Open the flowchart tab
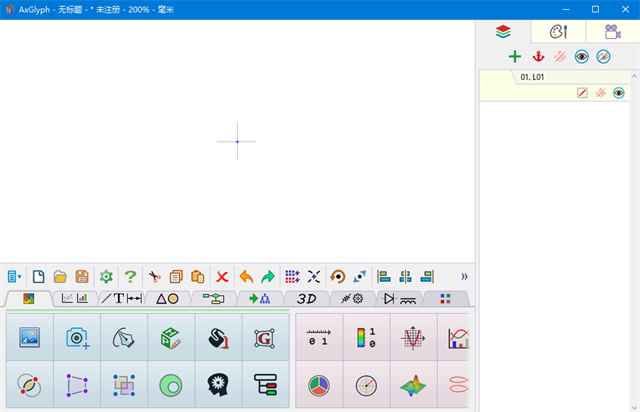The width and height of the screenshot is (640, 412). (x=213, y=298)
